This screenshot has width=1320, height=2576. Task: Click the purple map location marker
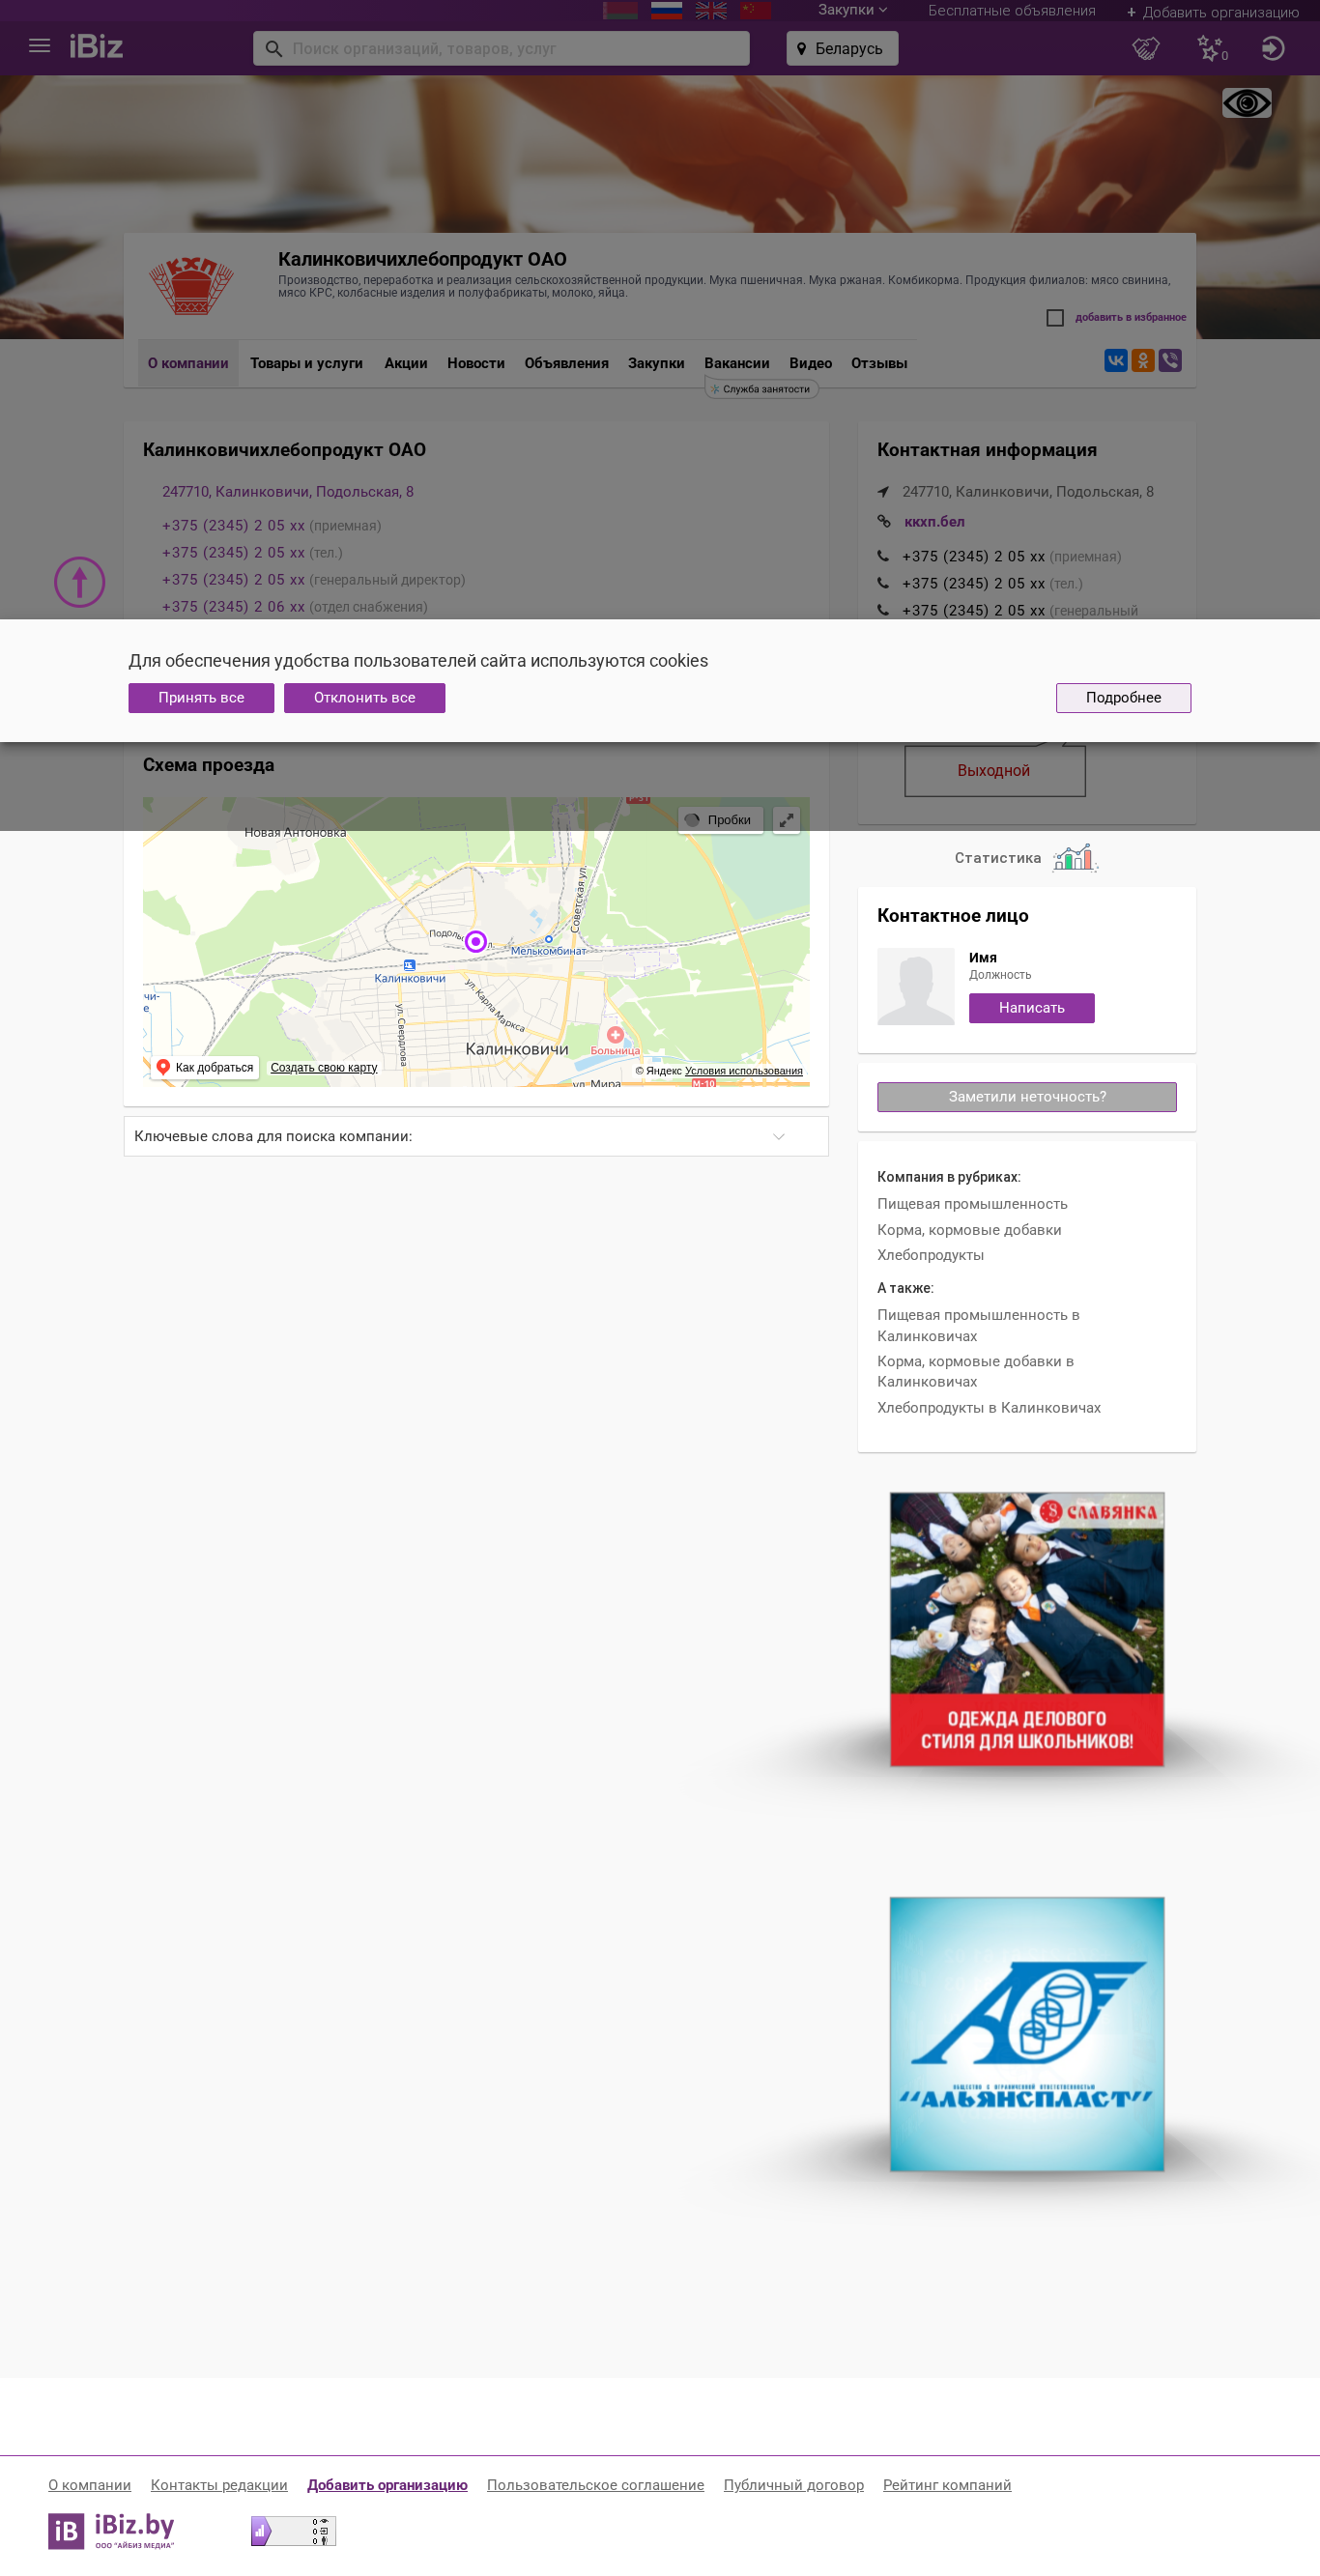476,941
